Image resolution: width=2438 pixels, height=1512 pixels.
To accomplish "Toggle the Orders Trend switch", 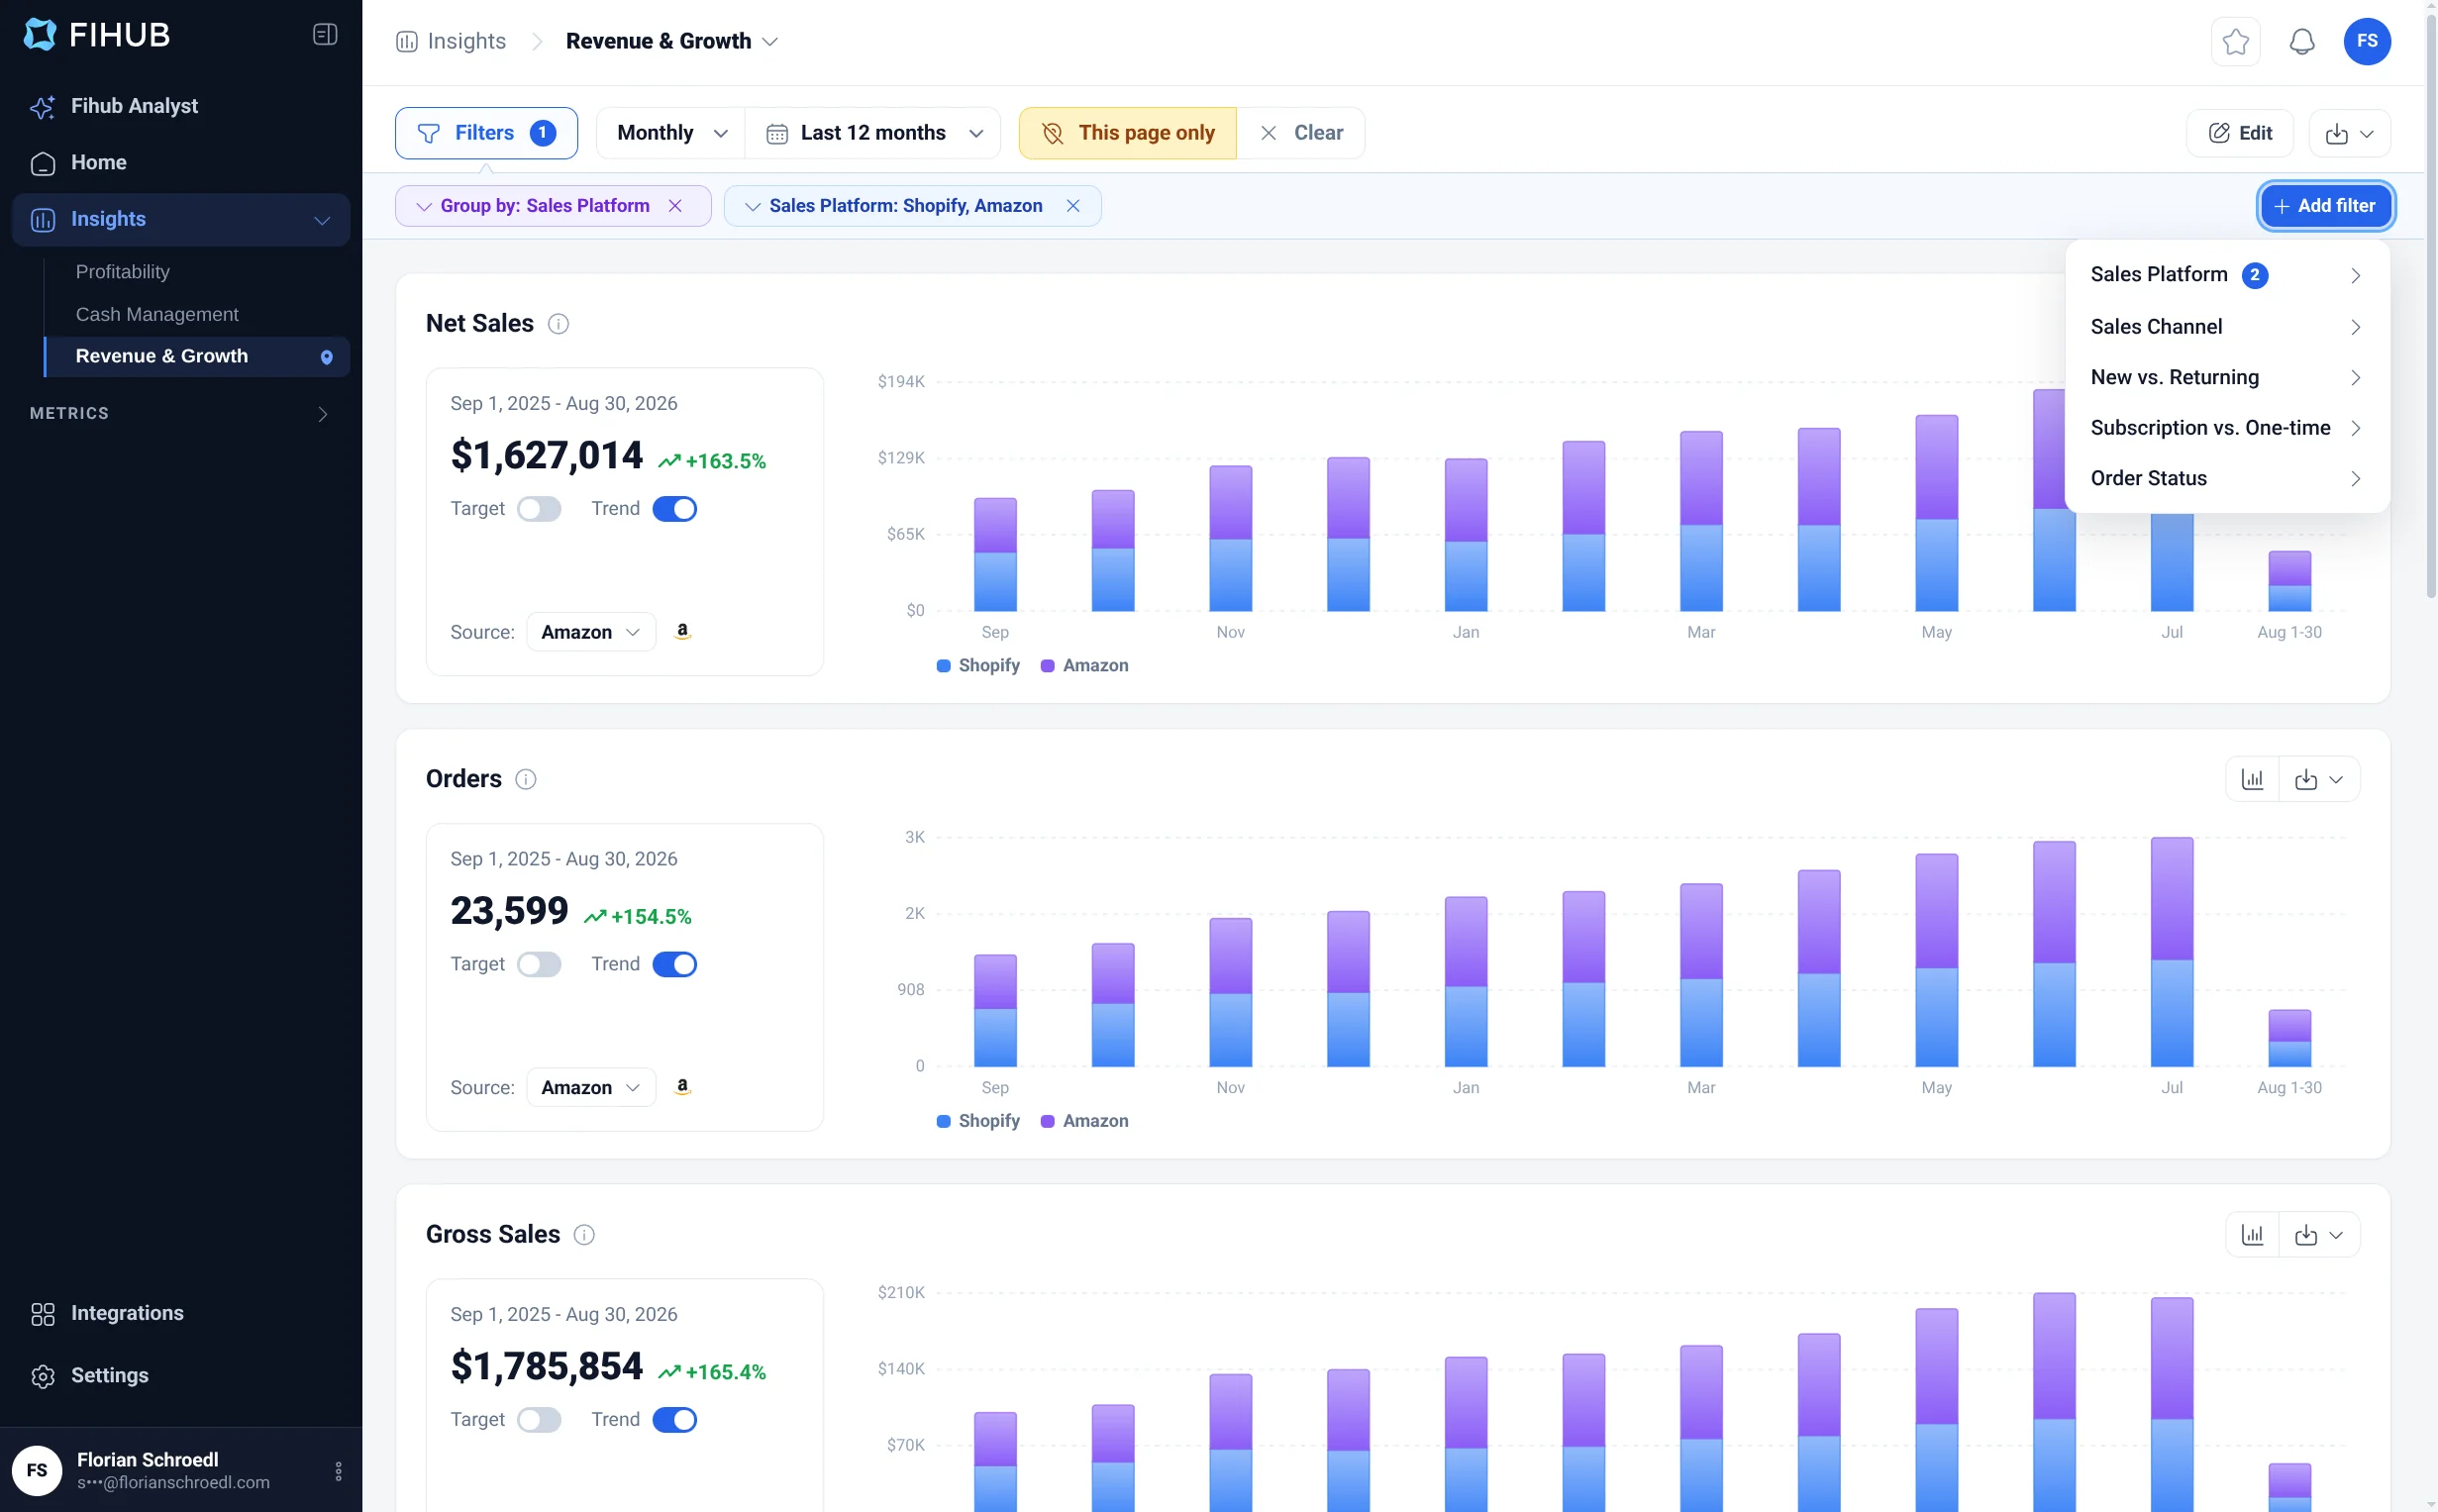I will (674, 965).
